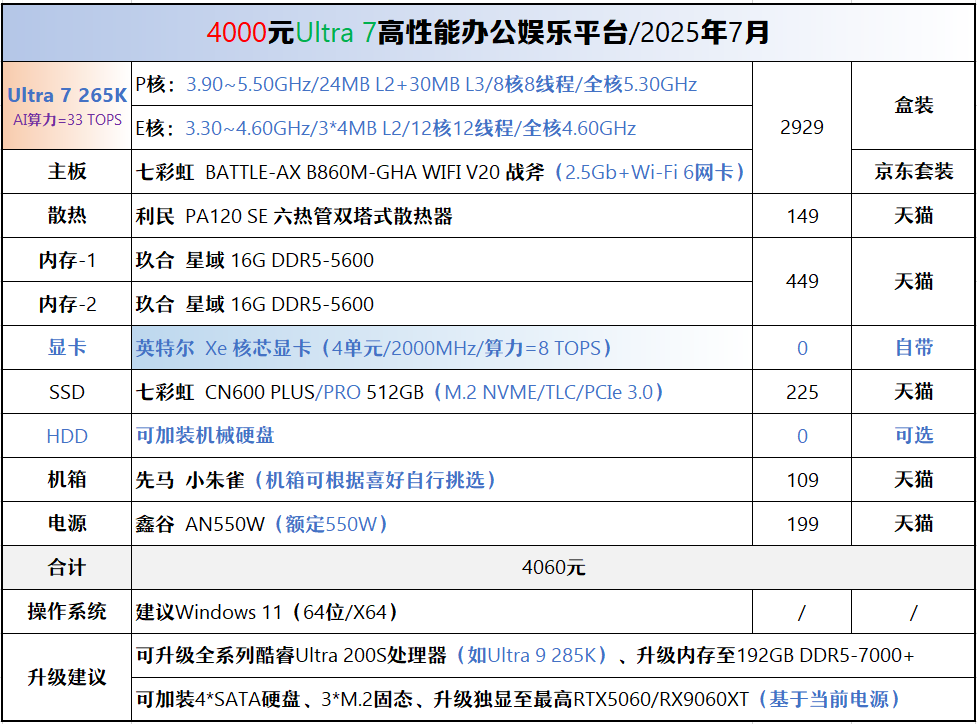Select the "机箱" row label
Screen dimensions: 977x724
(x=67, y=480)
